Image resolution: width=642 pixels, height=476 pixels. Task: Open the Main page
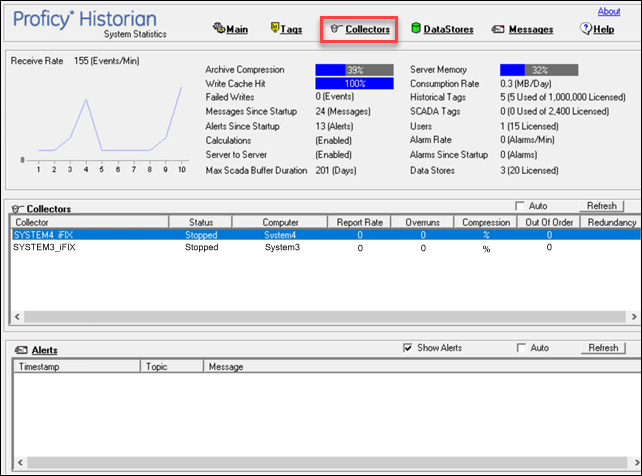click(237, 29)
